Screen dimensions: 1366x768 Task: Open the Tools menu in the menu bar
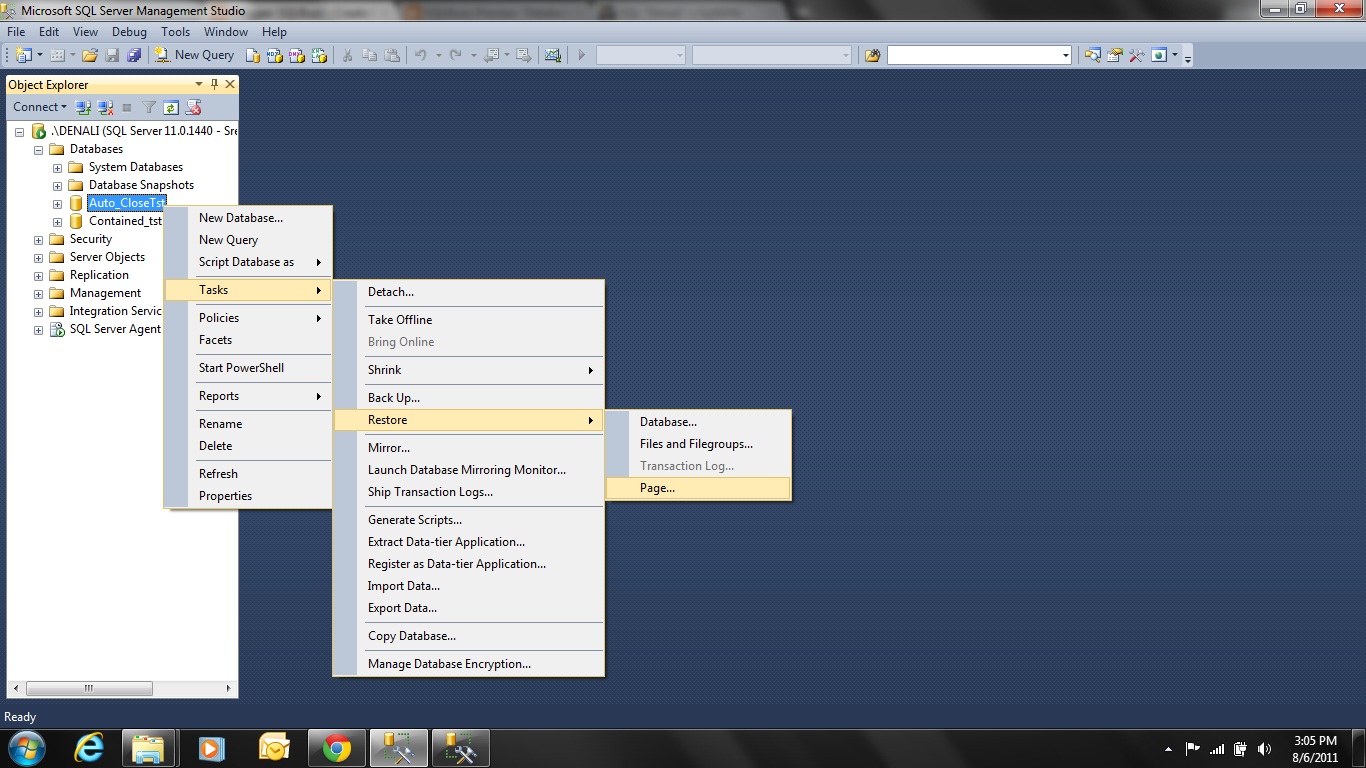(175, 32)
